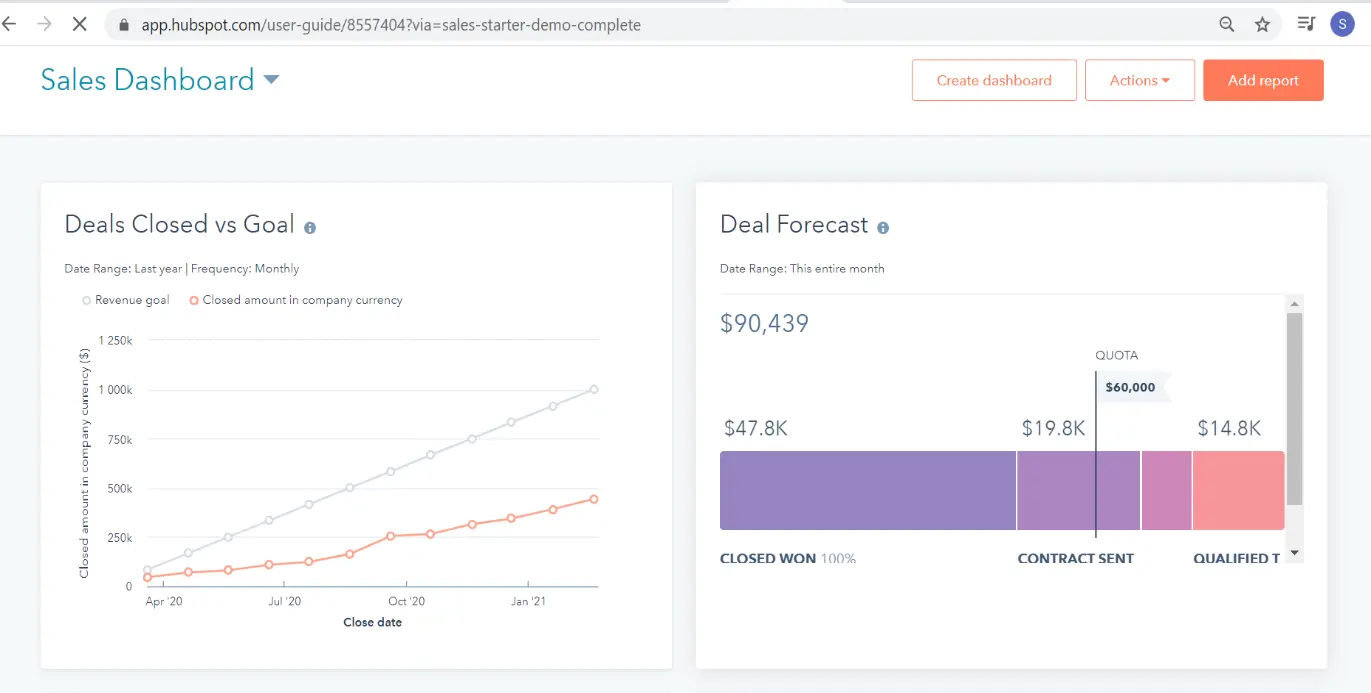
Task: Select the purple CLOSED WON funnel segment
Action: pos(866,490)
